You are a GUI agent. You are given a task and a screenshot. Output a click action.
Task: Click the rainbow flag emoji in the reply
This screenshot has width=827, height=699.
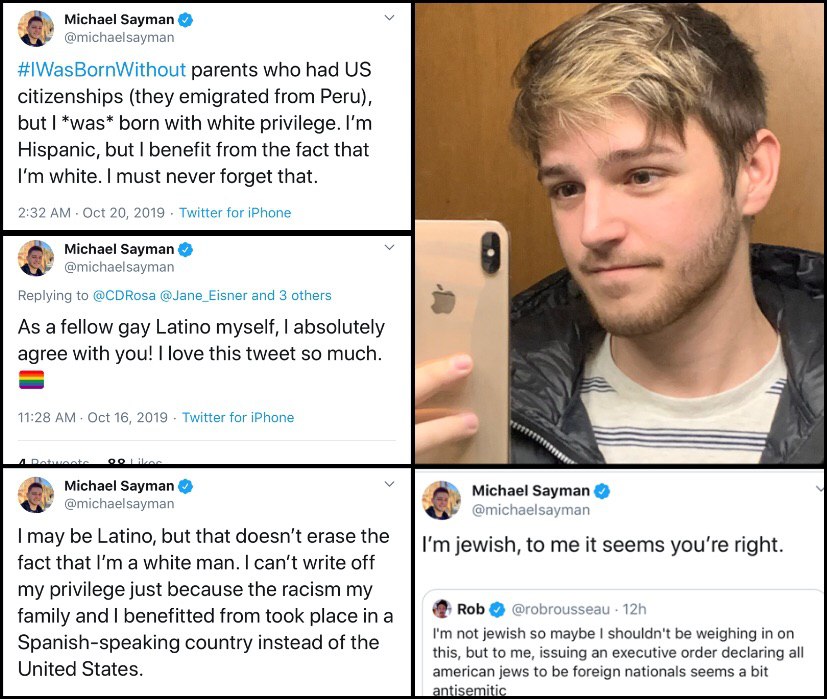pos(32,379)
